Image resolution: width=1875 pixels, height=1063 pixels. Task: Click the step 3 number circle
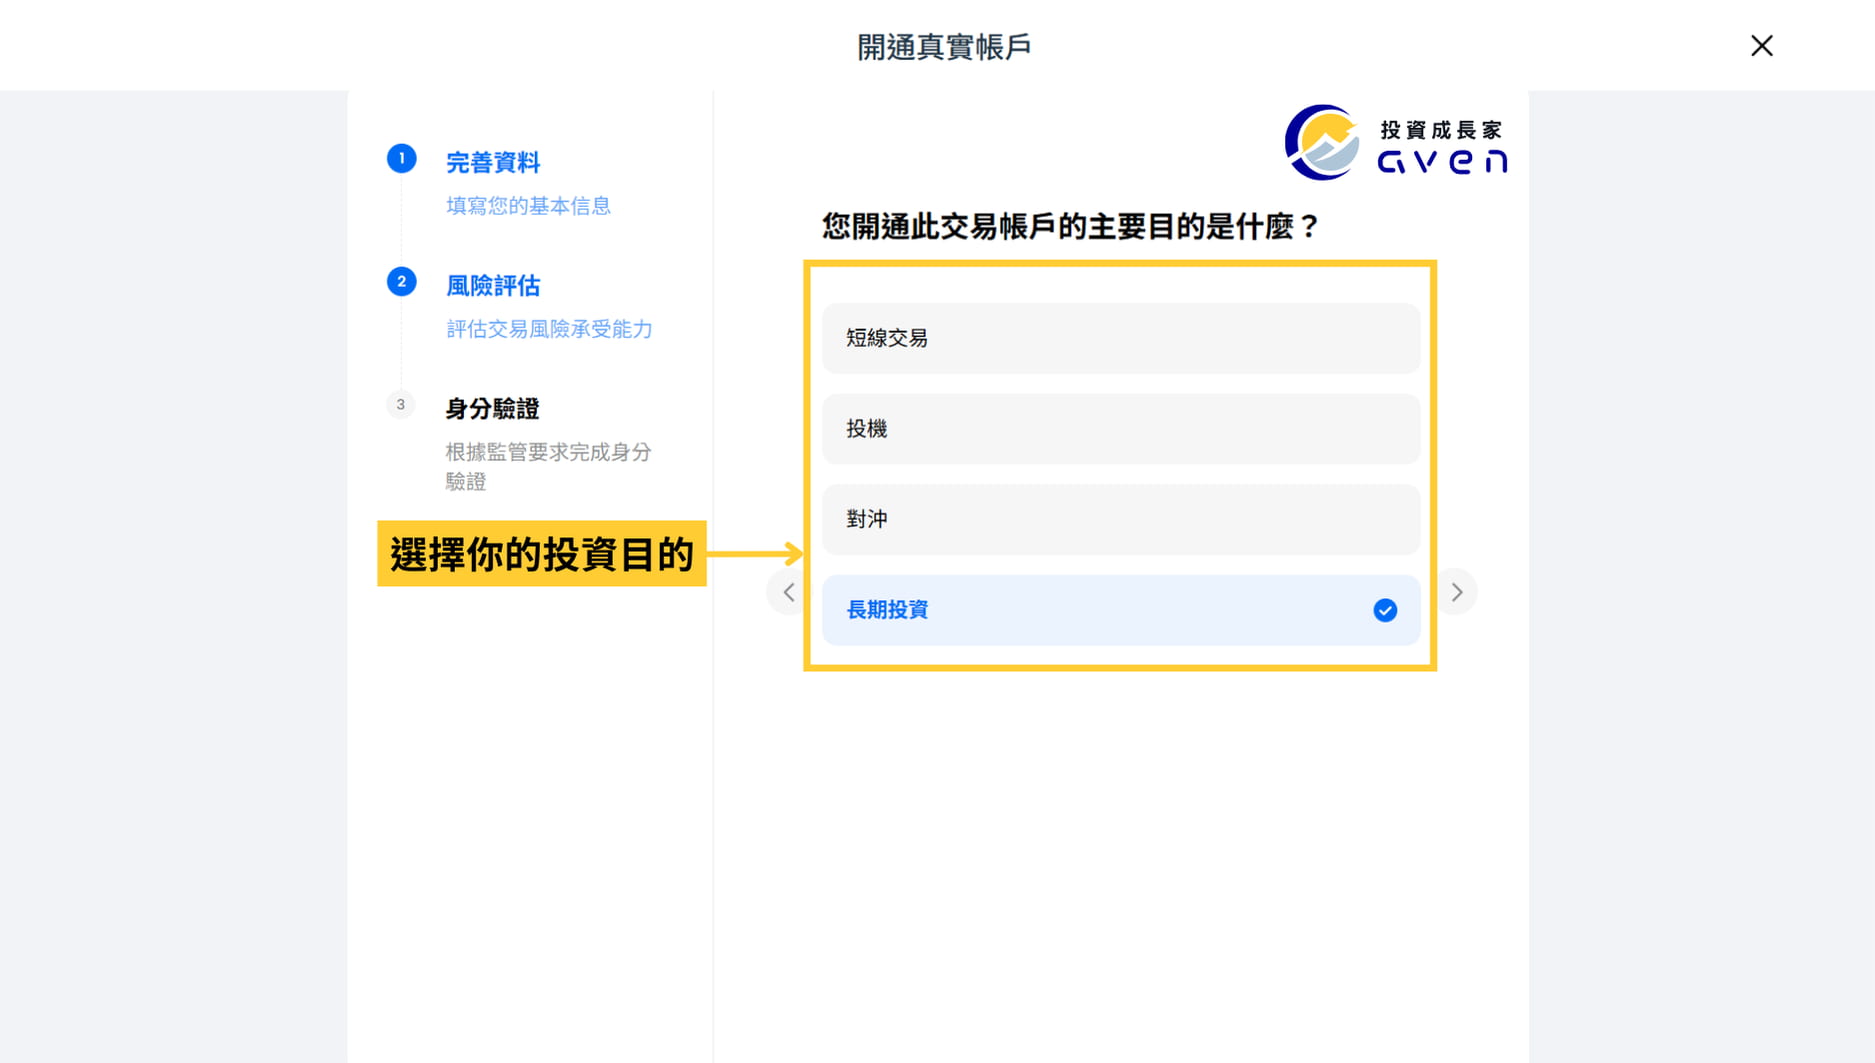click(401, 404)
